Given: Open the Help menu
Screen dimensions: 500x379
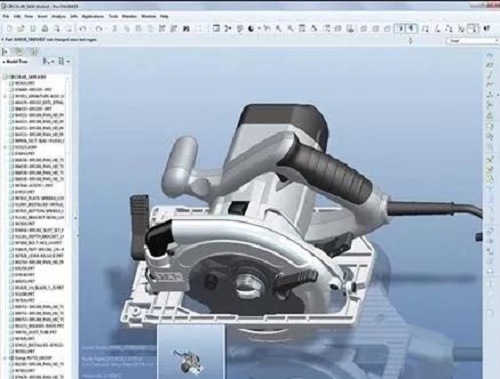Looking at the screenshot, I should point(164,16).
